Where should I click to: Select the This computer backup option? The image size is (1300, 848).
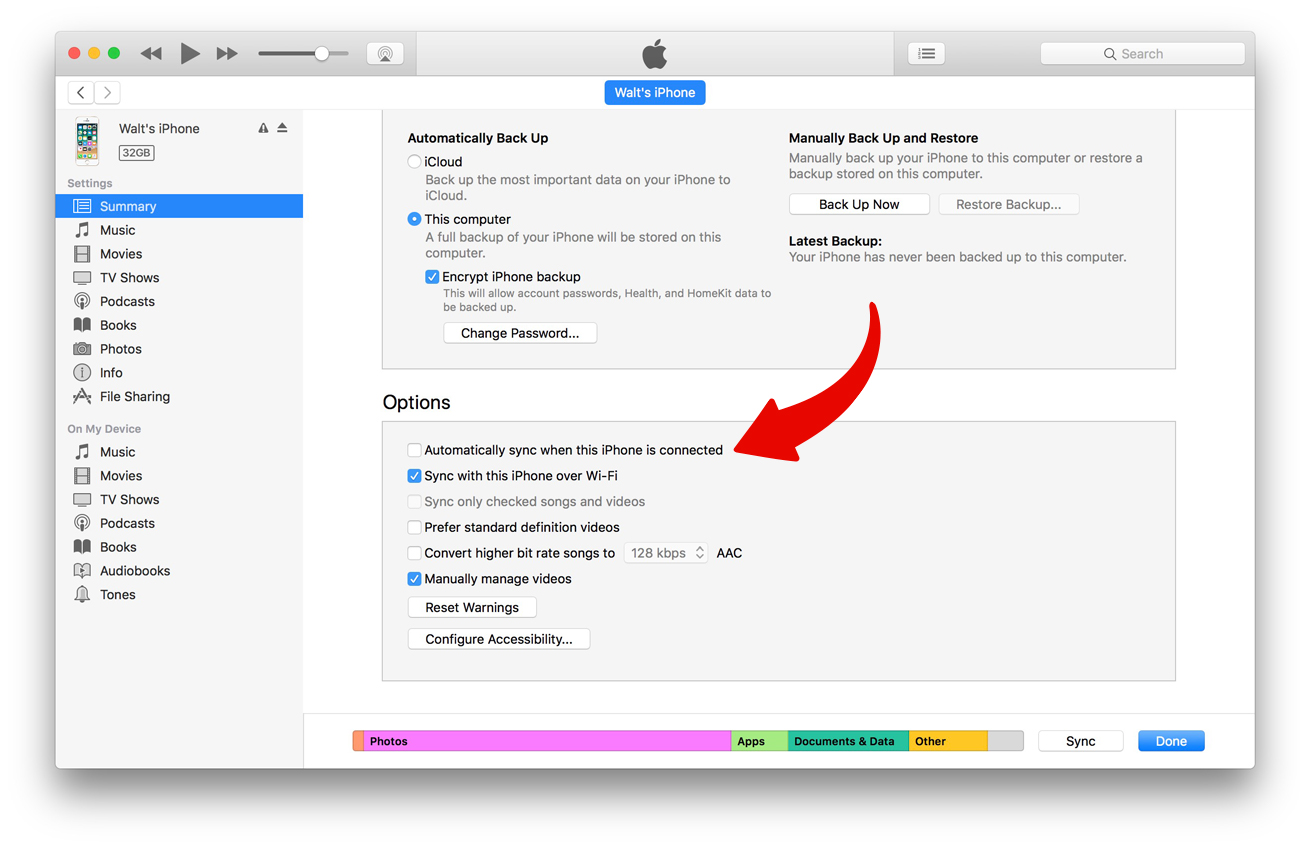414,219
